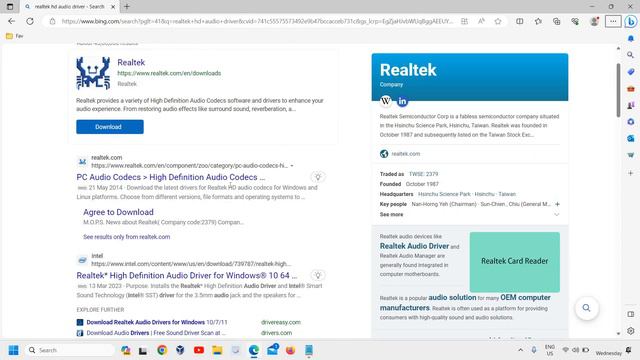
Task: Open split screen view icon
Action: click(x=519, y=21)
